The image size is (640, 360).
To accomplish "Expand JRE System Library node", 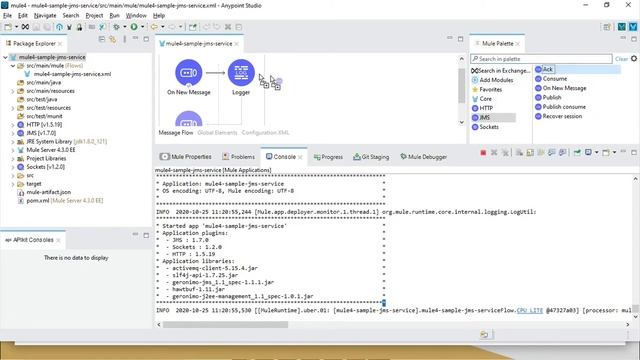I will tap(13, 142).
